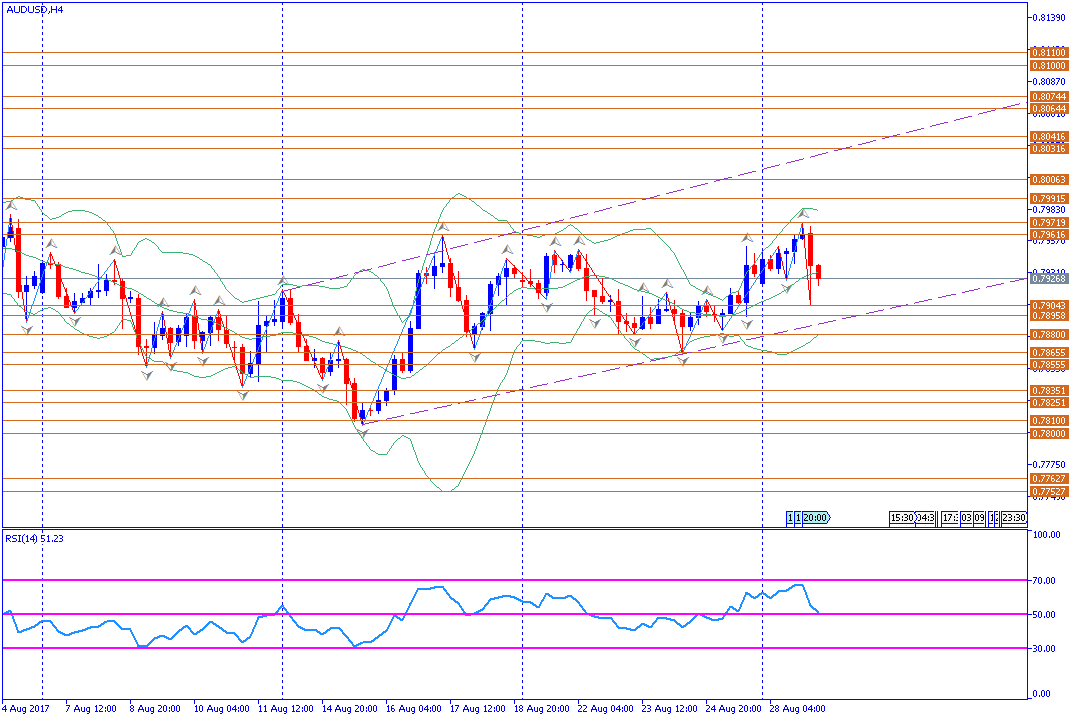Click the 20:00 event marker flag
The width and height of the screenshot is (1080, 720).
pyautogui.click(x=816, y=517)
